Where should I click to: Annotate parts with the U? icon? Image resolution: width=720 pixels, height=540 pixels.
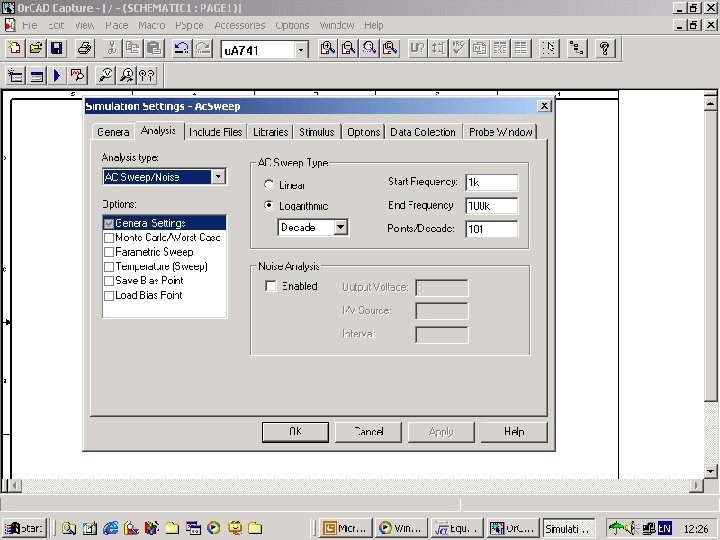click(417, 48)
